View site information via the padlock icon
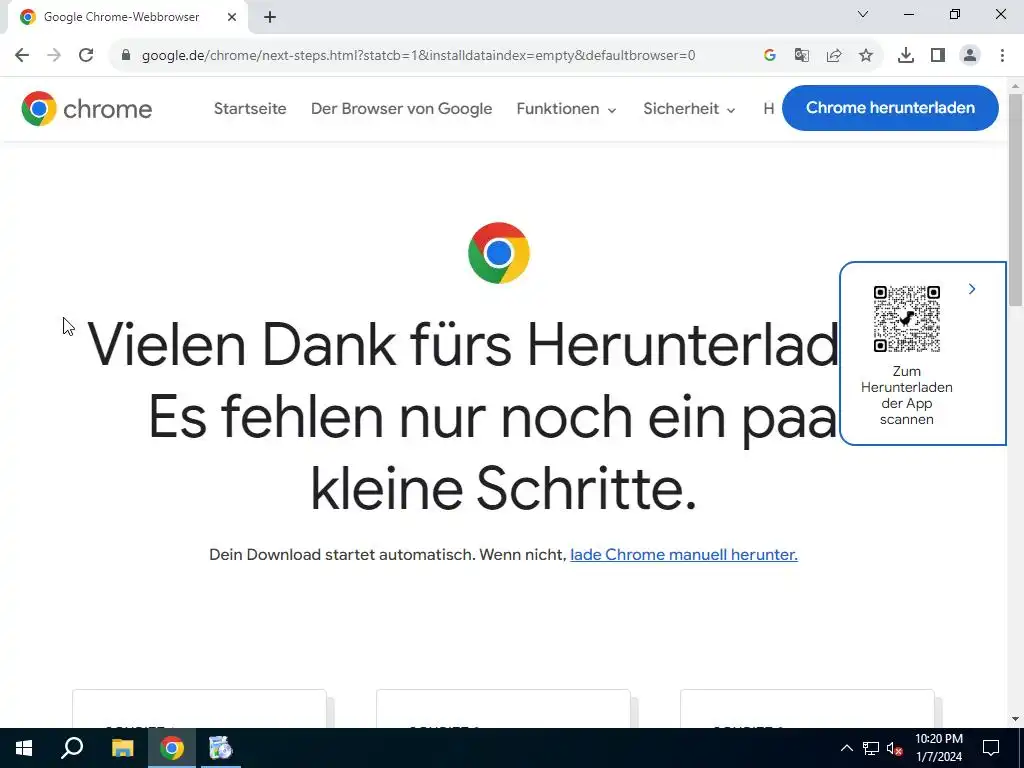The height and width of the screenshot is (768, 1024). tap(126, 56)
